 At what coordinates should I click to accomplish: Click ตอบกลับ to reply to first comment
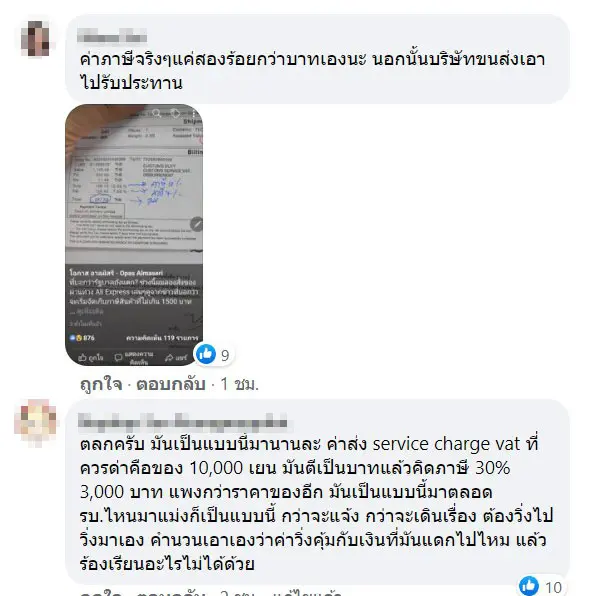click(171, 384)
